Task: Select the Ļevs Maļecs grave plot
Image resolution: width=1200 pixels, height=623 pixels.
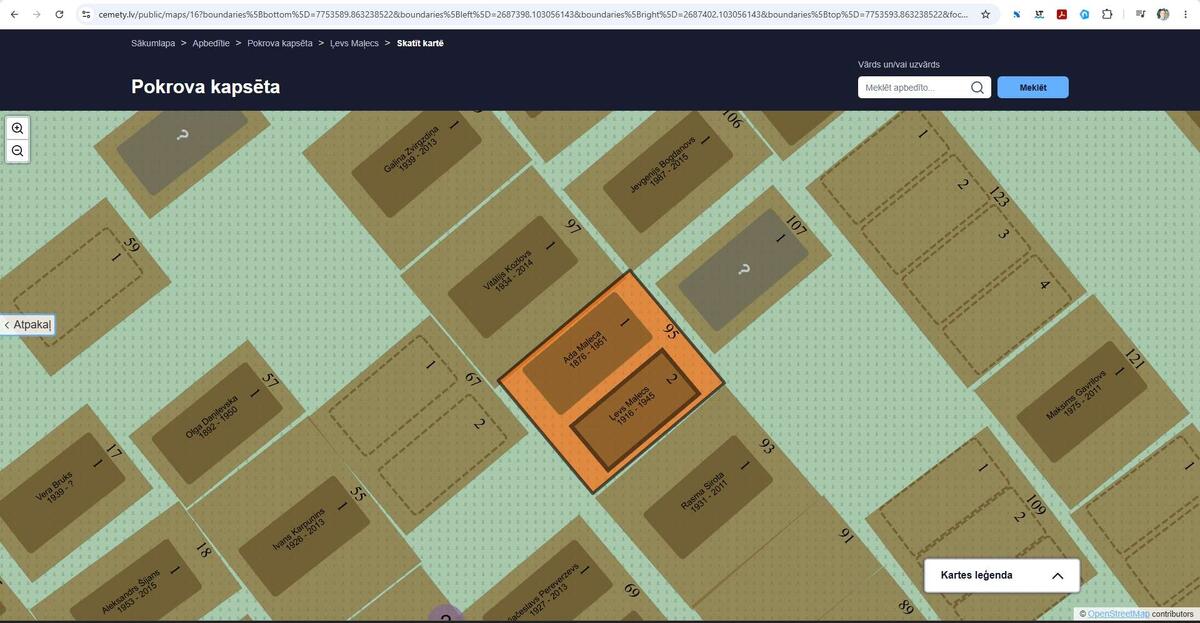Action: pos(634,410)
